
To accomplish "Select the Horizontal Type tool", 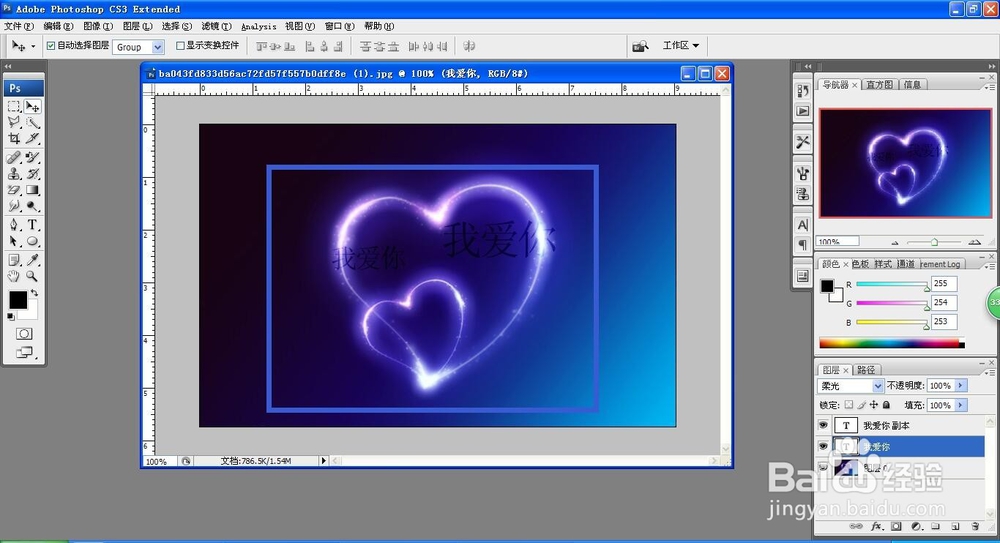I will pos(33,225).
